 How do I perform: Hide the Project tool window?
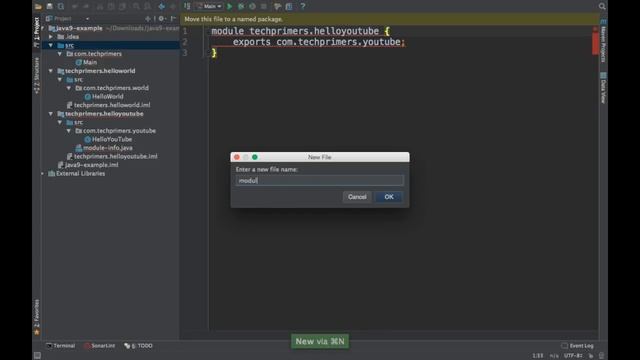click(x=173, y=18)
